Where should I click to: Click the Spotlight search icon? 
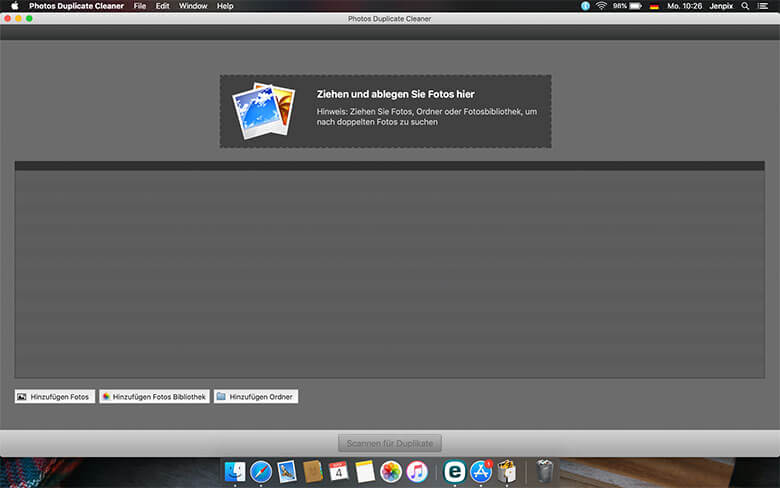tap(745, 6)
